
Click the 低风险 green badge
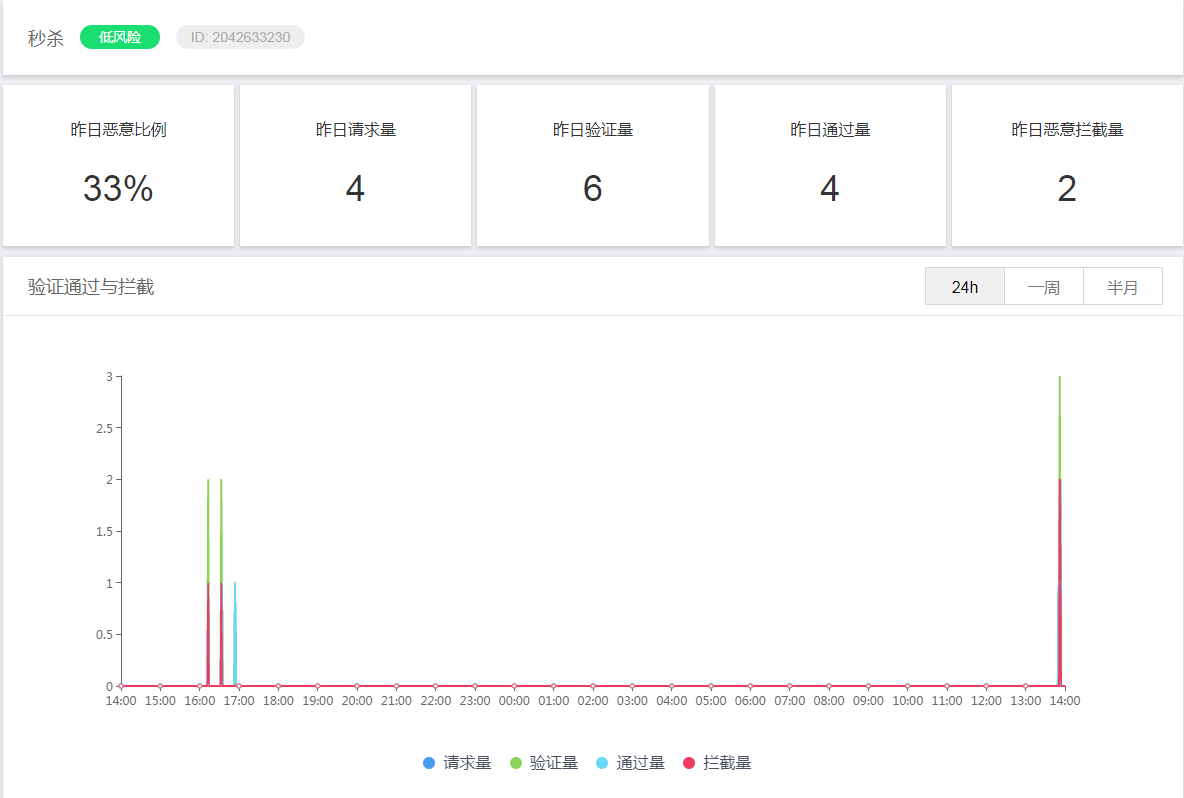[x=120, y=37]
